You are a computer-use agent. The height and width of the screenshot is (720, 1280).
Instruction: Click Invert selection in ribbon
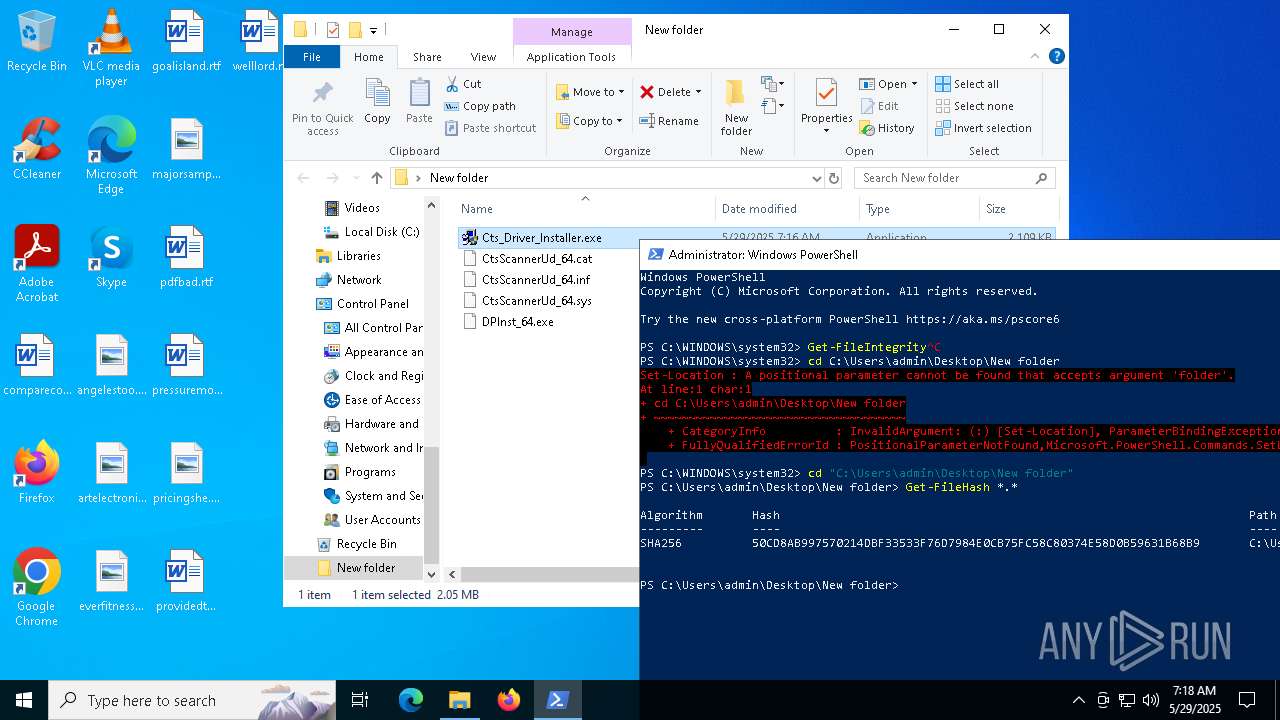point(984,128)
